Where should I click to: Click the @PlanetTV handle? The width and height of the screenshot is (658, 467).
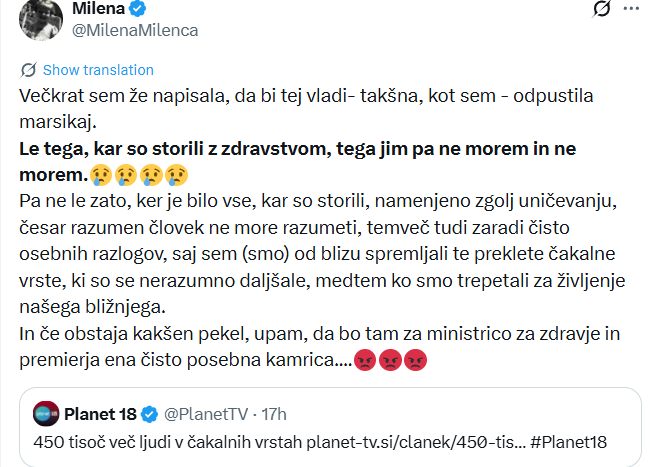click(205, 413)
